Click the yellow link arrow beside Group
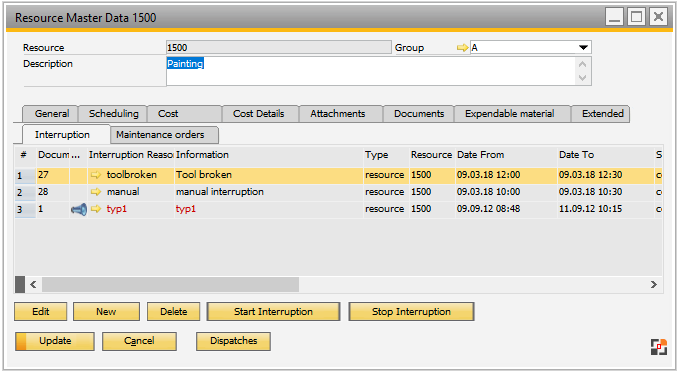This screenshot has width=680, height=374. [462, 48]
